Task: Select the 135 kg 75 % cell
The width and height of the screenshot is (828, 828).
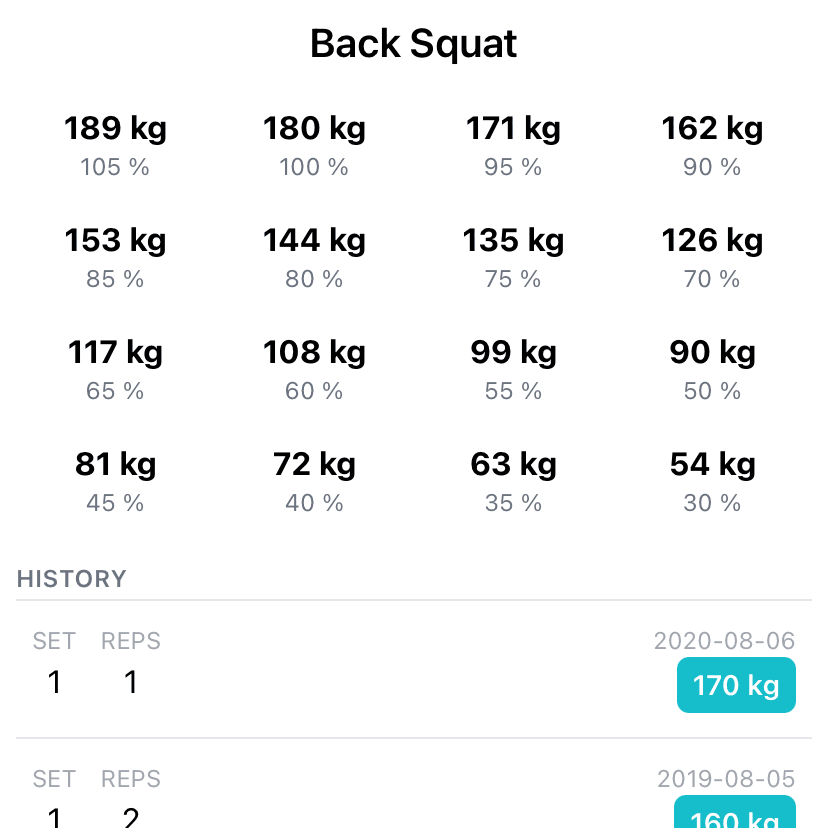Action: coord(513,257)
